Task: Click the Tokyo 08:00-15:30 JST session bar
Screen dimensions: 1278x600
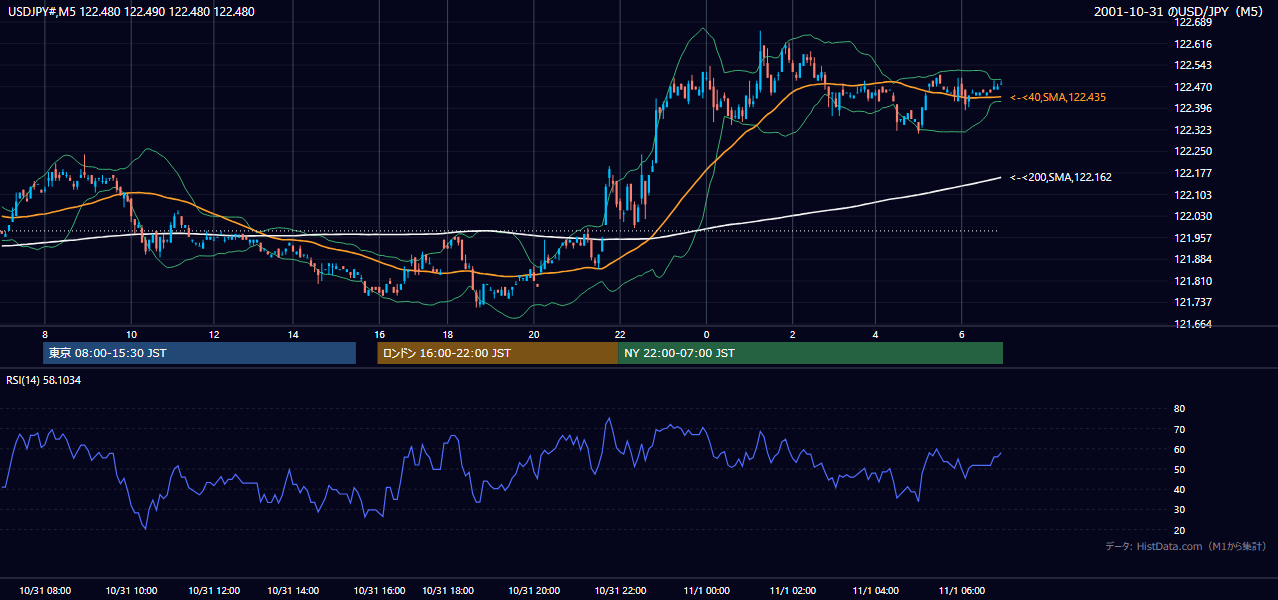Action: pyautogui.click(x=200, y=353)
